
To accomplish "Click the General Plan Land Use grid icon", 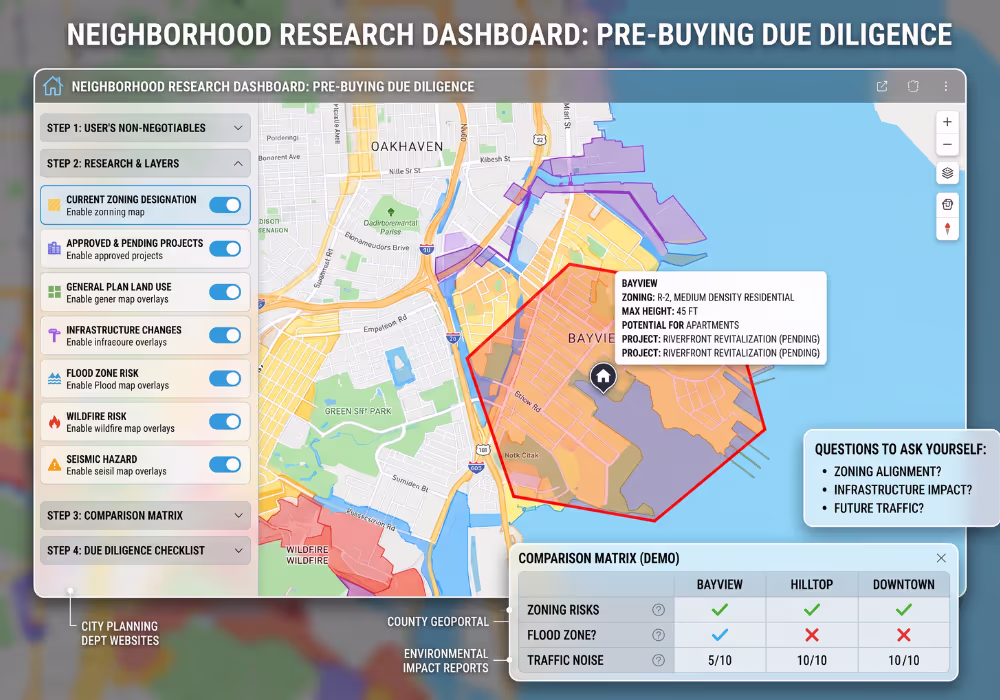I will click(x=54, y=292).
